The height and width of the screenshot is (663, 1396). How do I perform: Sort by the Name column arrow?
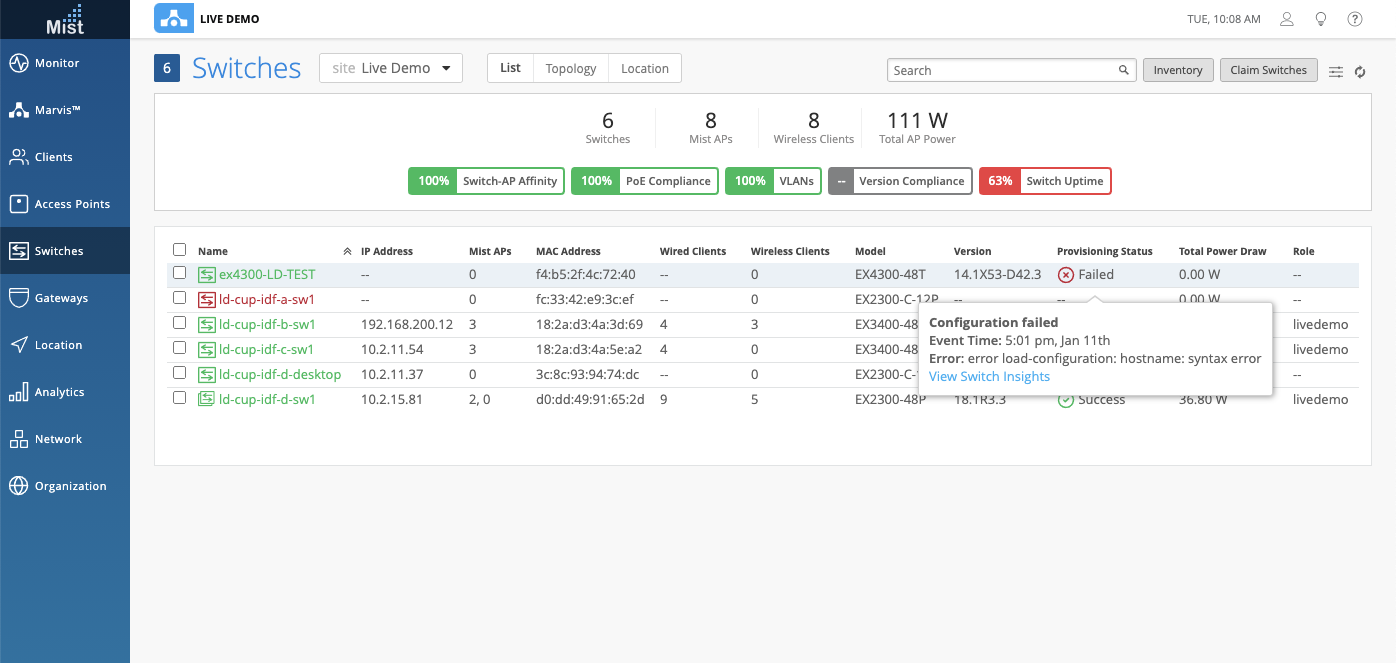tap(347, 252)
